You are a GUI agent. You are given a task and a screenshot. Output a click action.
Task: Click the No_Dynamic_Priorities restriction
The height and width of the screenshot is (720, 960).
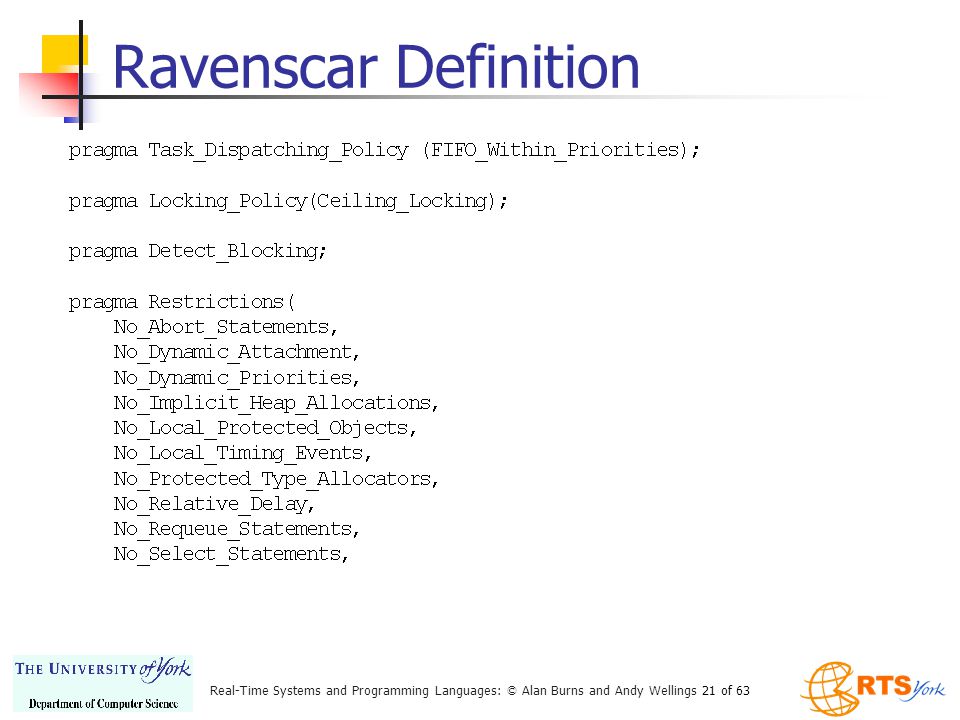click(x=236, y=378)
